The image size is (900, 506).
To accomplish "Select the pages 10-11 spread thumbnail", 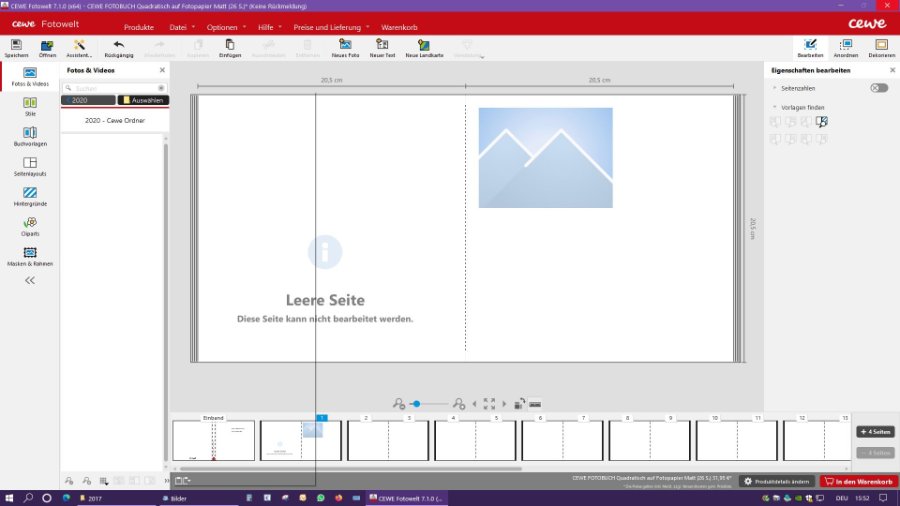I will 737,440.
